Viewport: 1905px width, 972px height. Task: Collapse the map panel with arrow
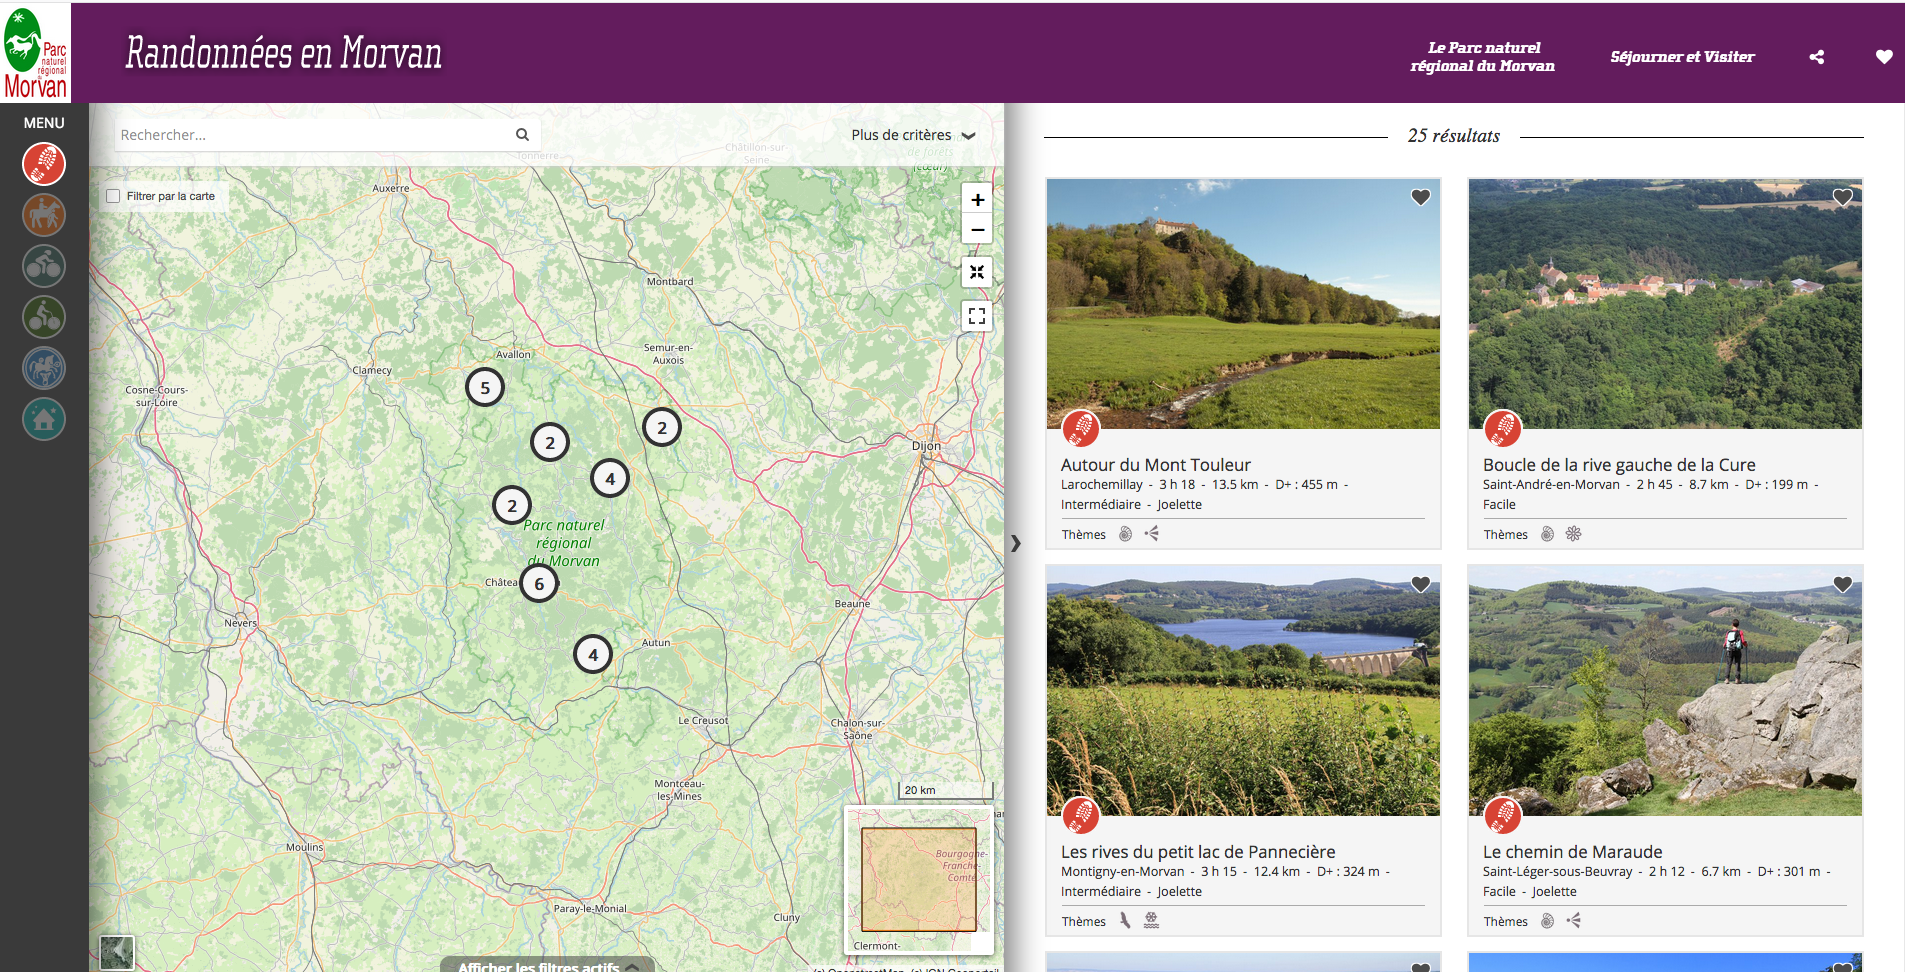[x=1016, y=543]
